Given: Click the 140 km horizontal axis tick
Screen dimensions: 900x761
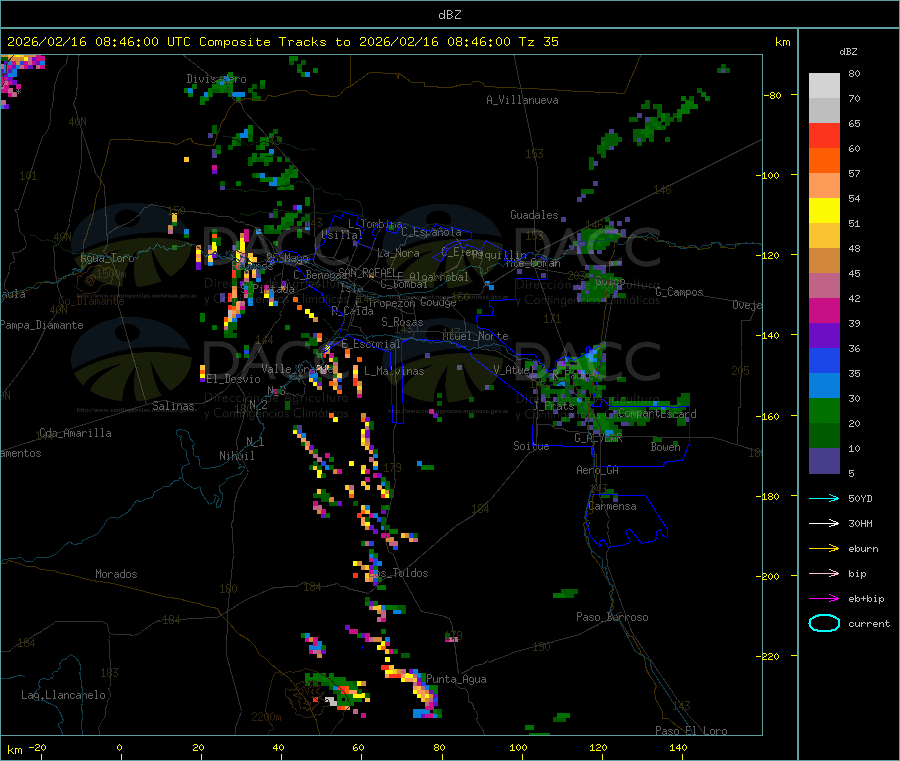Looking at the screenshot, I should 678,747.
